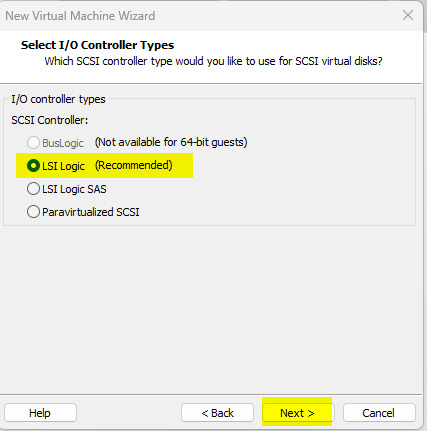Click the "LSI Logic" label text
Viewport: 427px width, 431px height.
pos(63,166)
